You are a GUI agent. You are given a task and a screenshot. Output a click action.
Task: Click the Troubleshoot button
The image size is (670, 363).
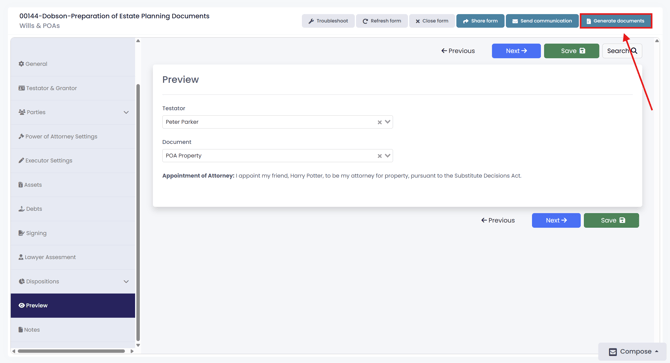pyautogui.click(x=328, y=21)
